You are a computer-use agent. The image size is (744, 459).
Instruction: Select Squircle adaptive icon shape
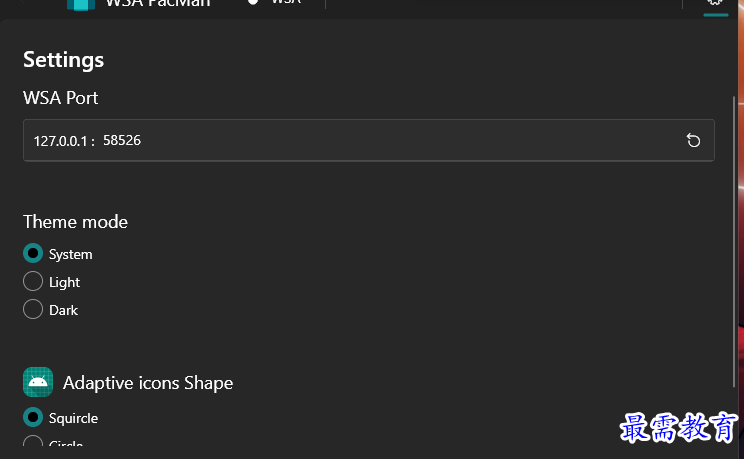(61, 418)
